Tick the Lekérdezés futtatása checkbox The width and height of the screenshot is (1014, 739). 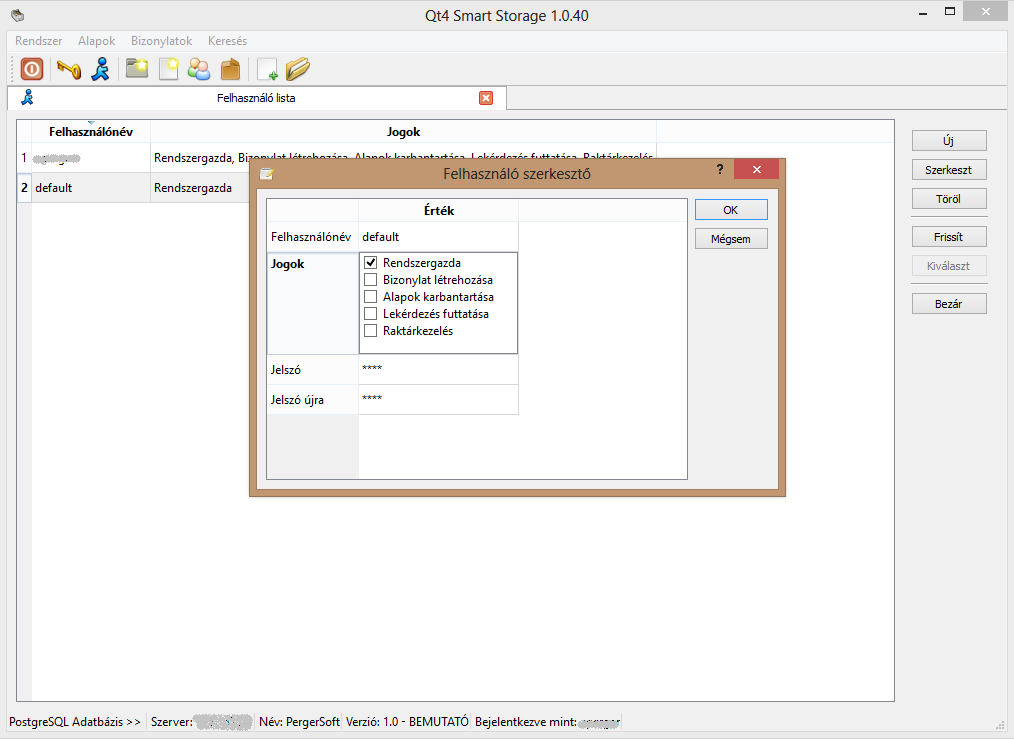click(370, 314)
